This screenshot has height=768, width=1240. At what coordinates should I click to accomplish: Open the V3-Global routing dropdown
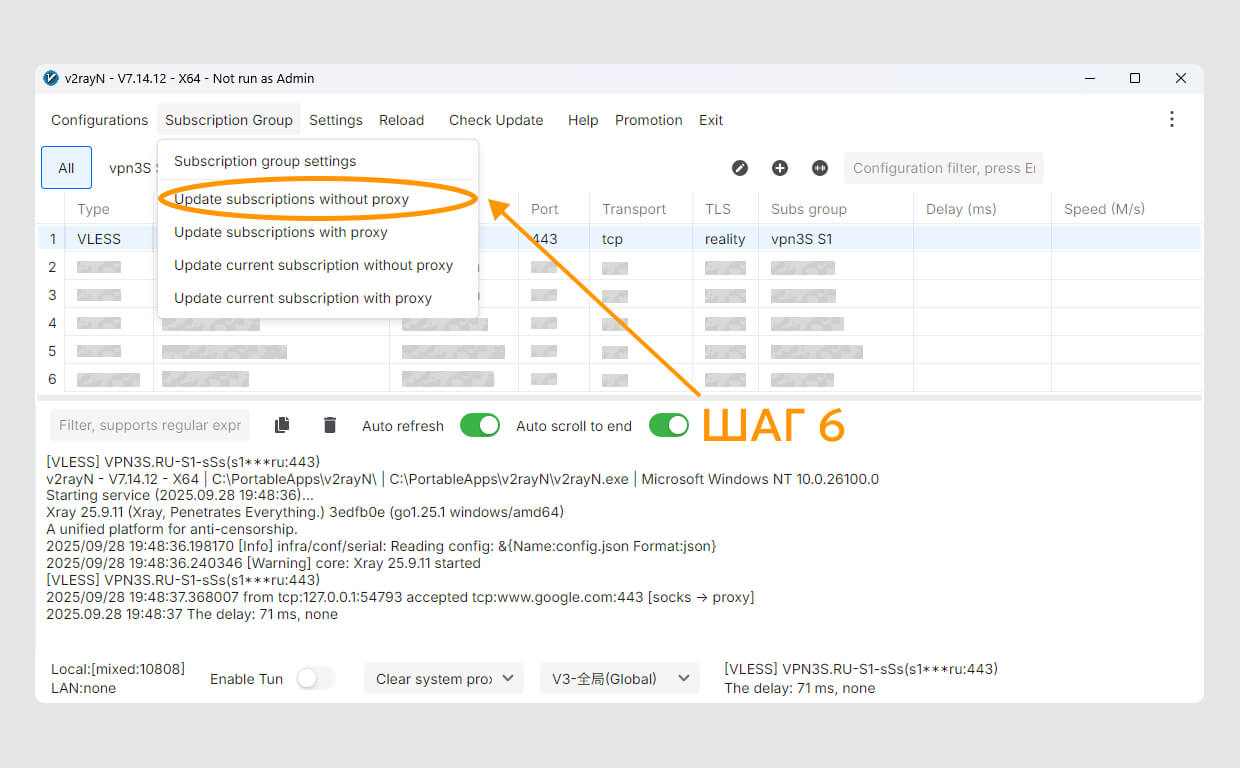tap(619, 678)
